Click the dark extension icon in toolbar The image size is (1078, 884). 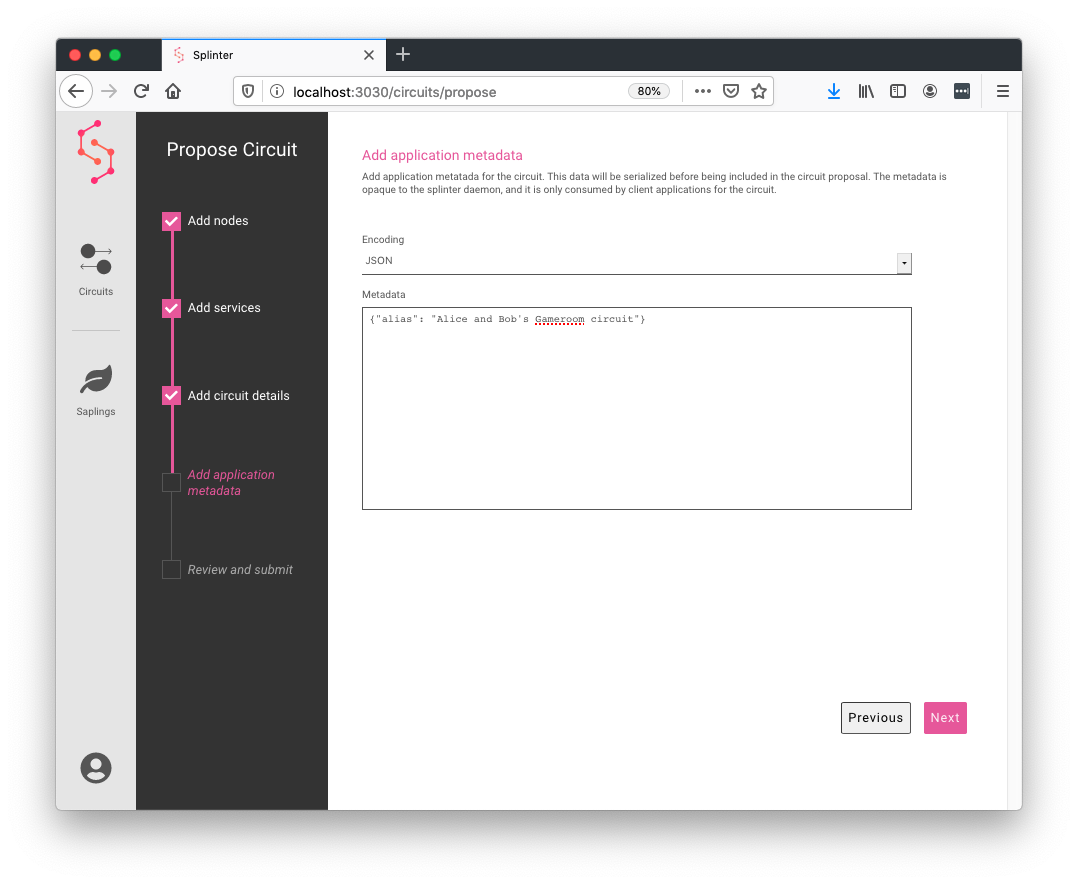coord(962,91)
